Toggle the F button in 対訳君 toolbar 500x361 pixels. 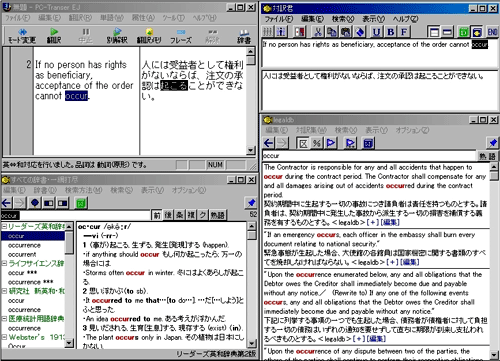pyautogui.click(x=404, y=32)
